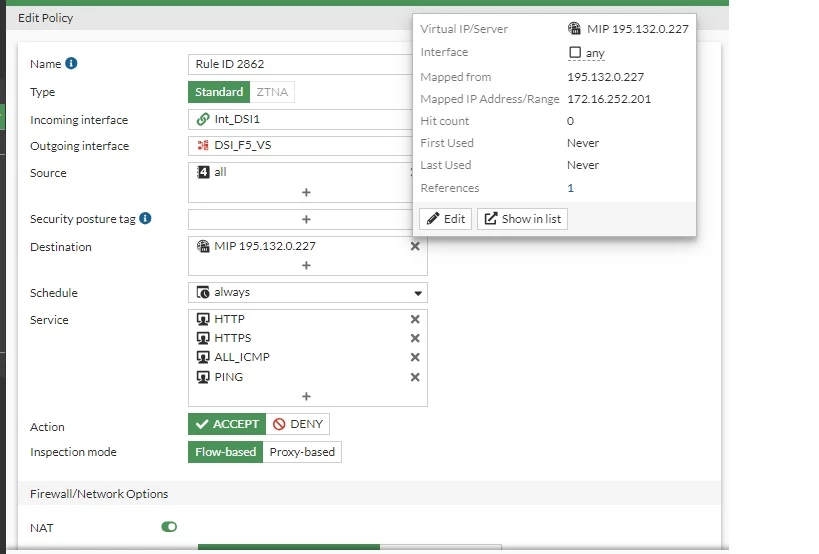Click Edit in the VIP tooltip
Screen dimensions: 819x554
[x=446, y=219]
